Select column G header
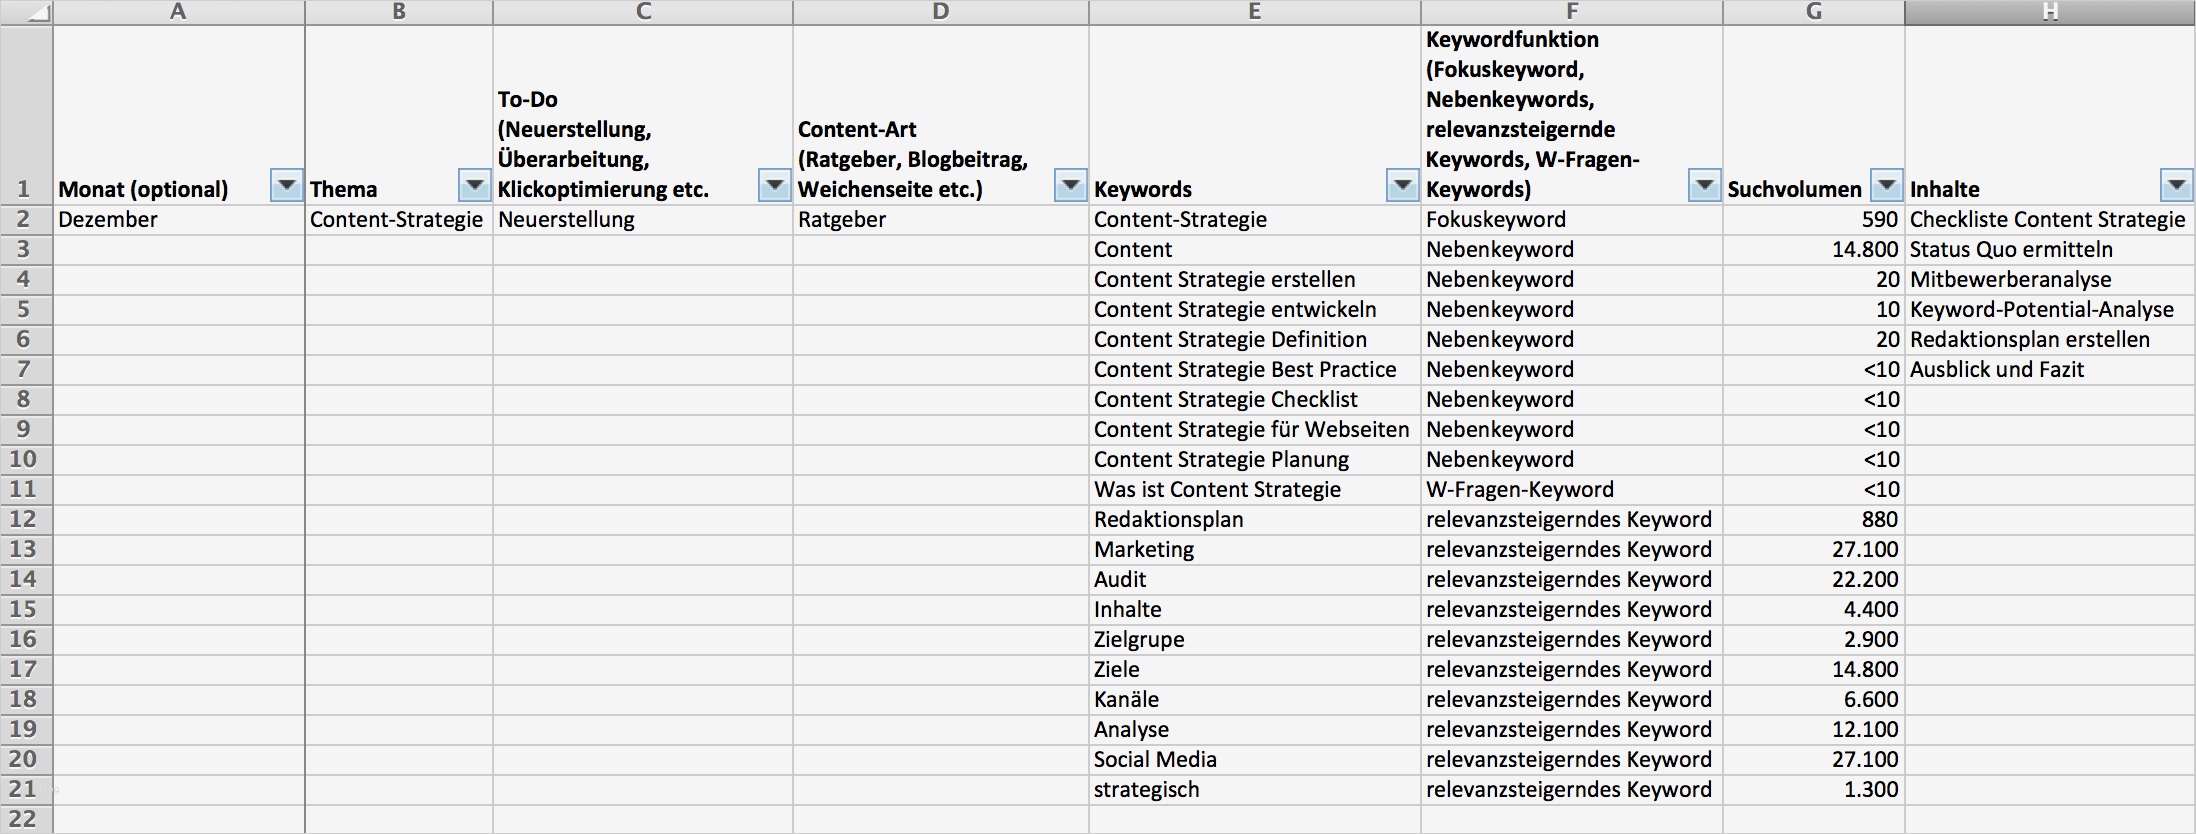 1813,12
